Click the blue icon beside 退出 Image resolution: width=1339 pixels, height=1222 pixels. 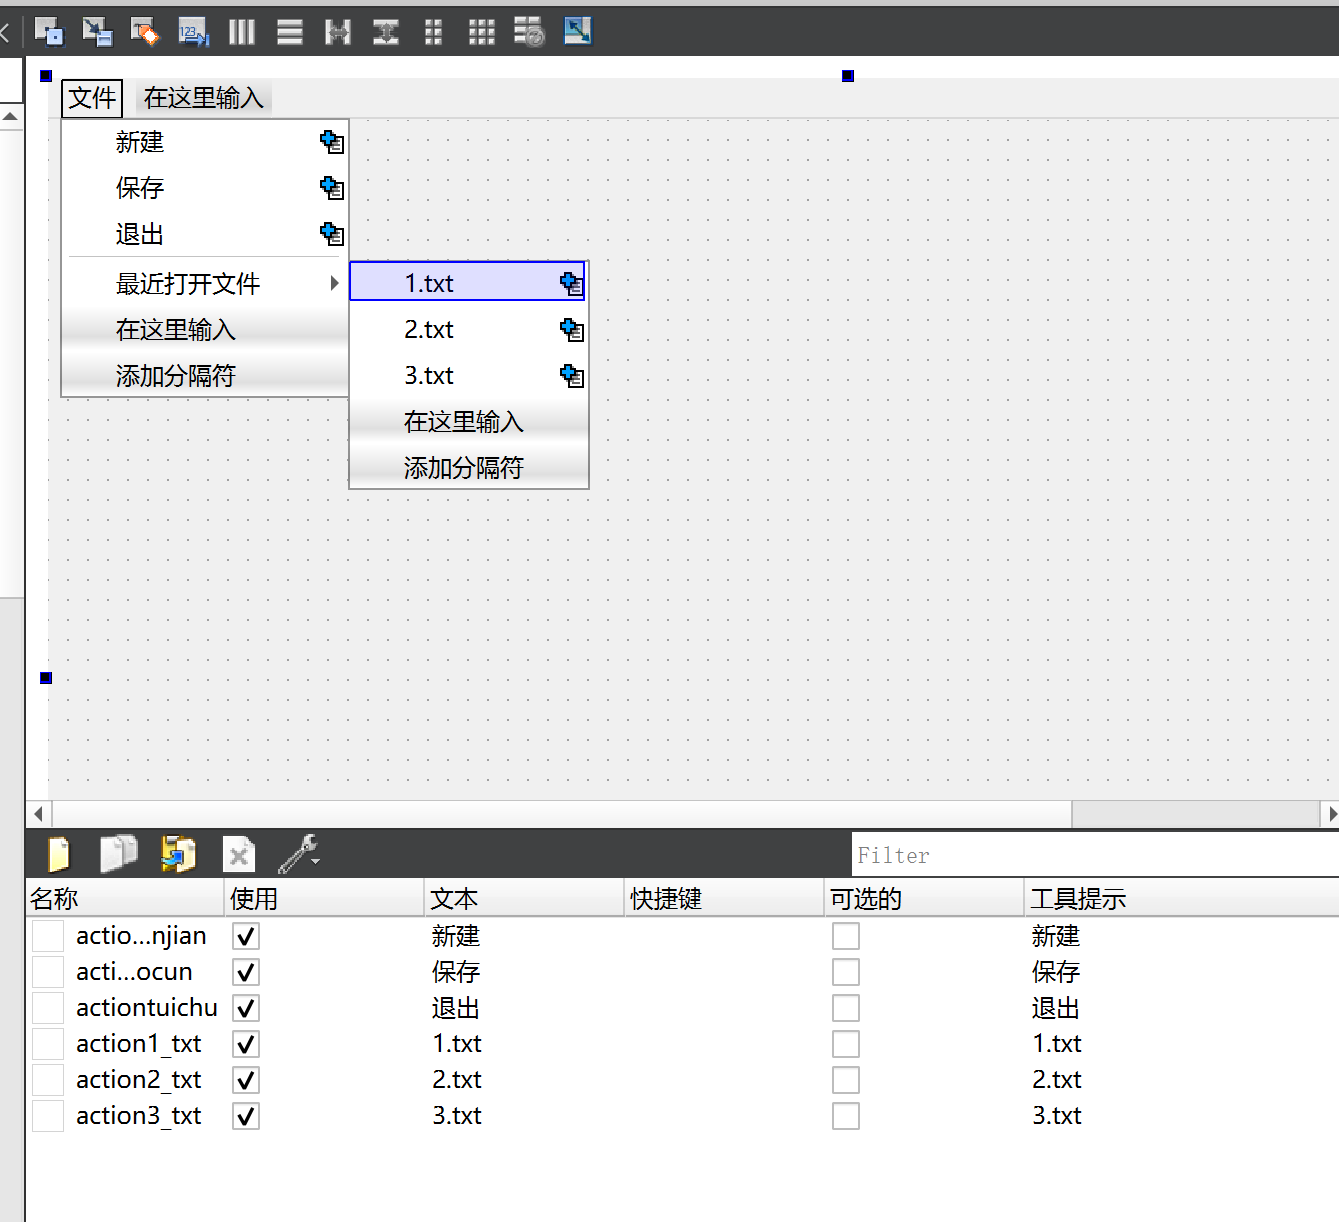coord(332,234)
